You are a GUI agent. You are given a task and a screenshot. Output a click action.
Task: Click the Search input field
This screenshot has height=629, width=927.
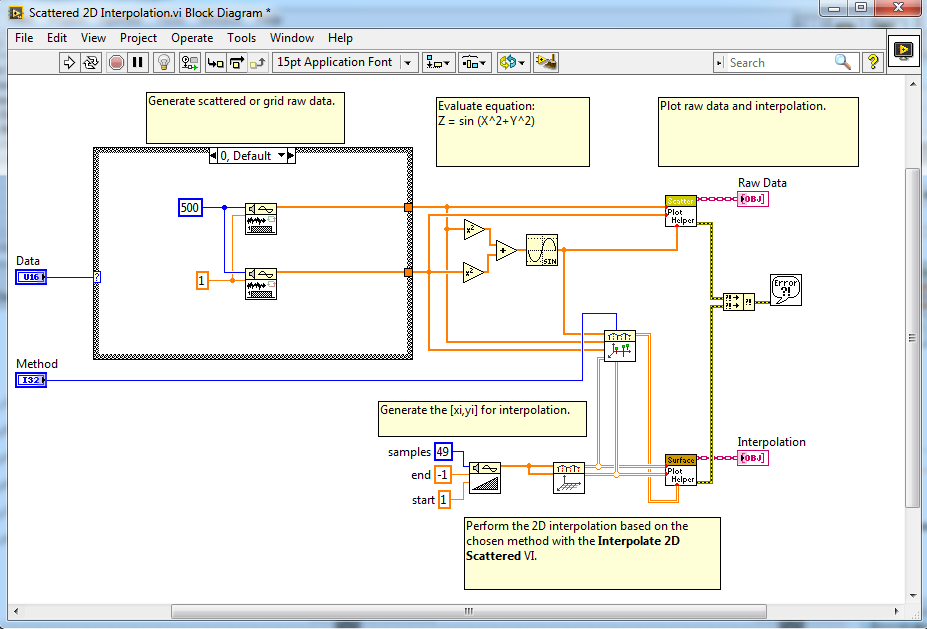(779, 63)
